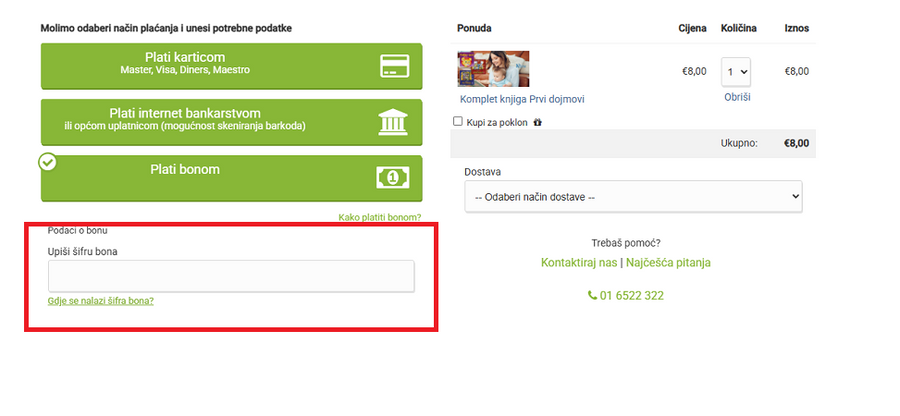Click the cash banknote icon
The height and width of the screenshot is (416, 900).
[x=394, y=177]
